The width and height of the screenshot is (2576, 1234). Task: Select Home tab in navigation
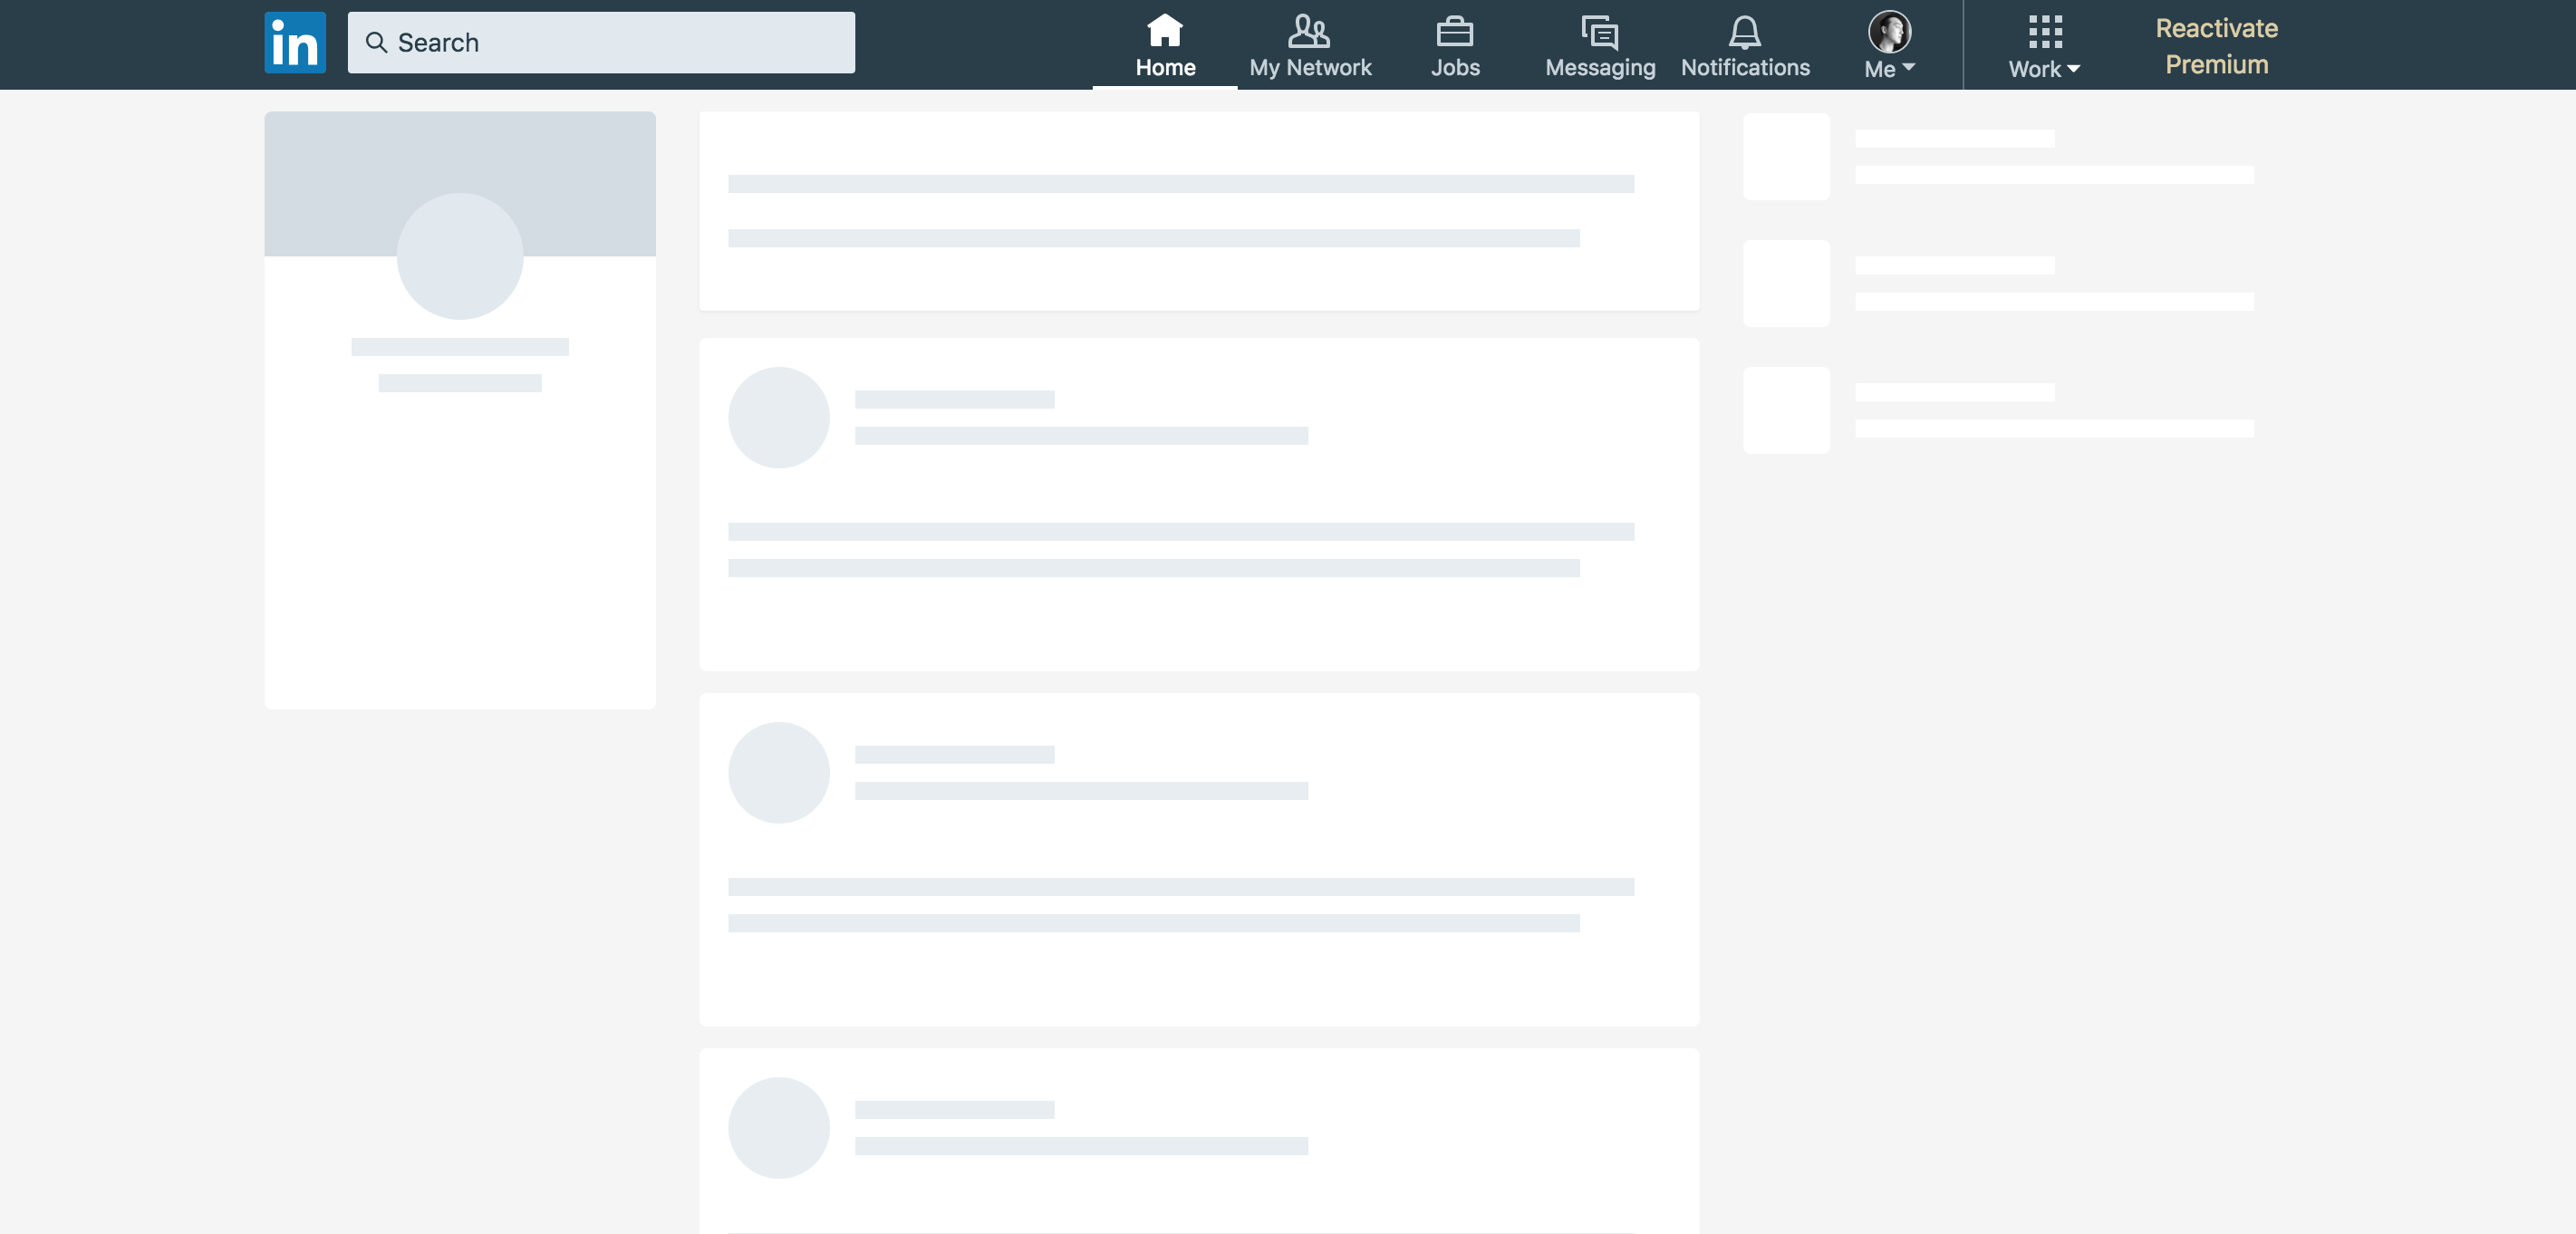coord(1165,44)
